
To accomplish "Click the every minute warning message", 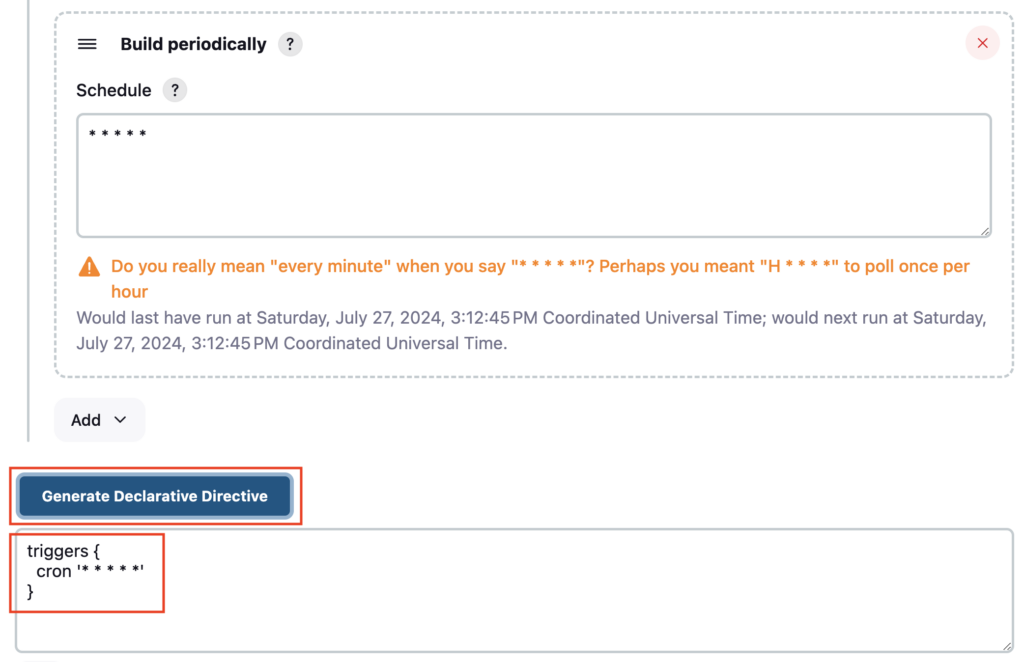I will (540, 279).
